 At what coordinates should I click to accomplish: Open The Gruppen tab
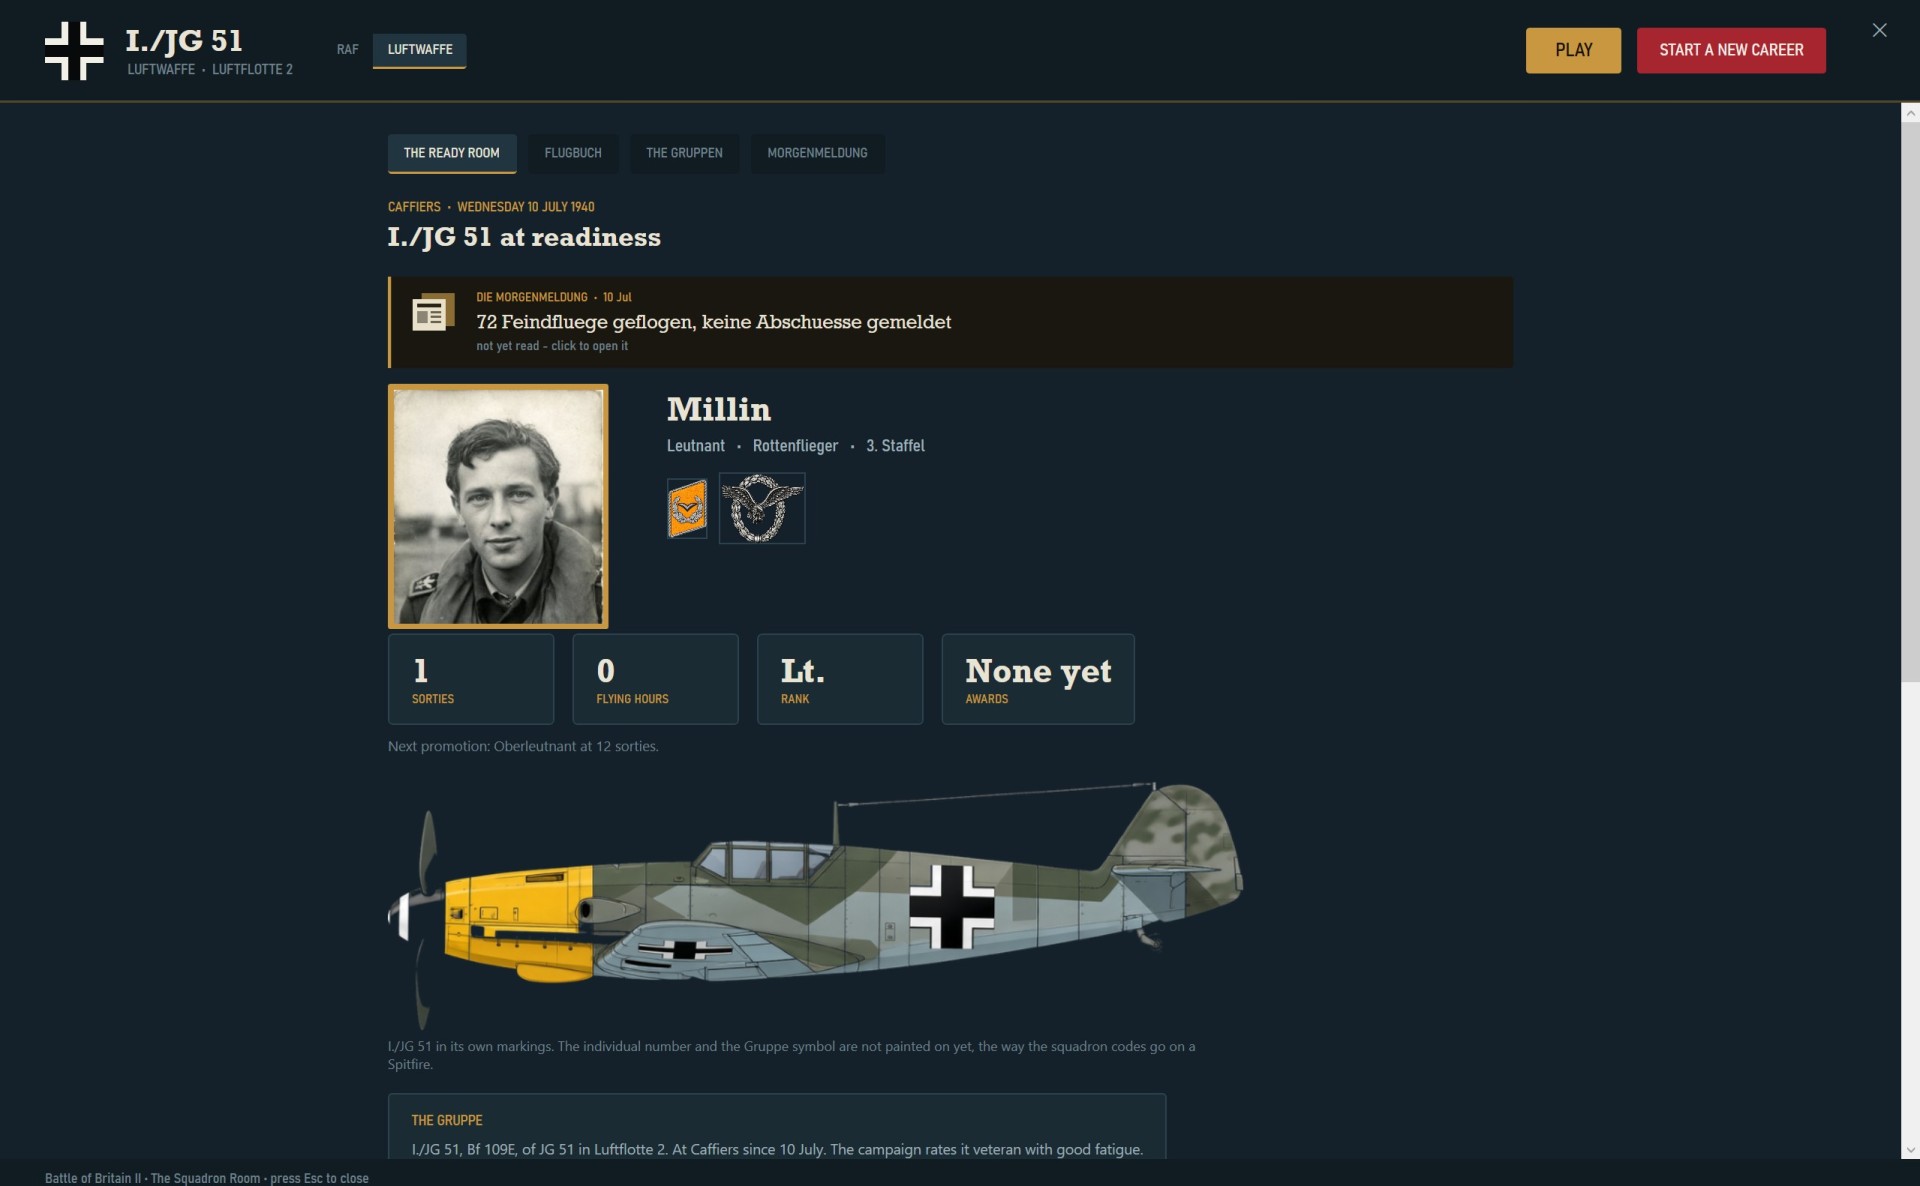click(x=684, y=153)
